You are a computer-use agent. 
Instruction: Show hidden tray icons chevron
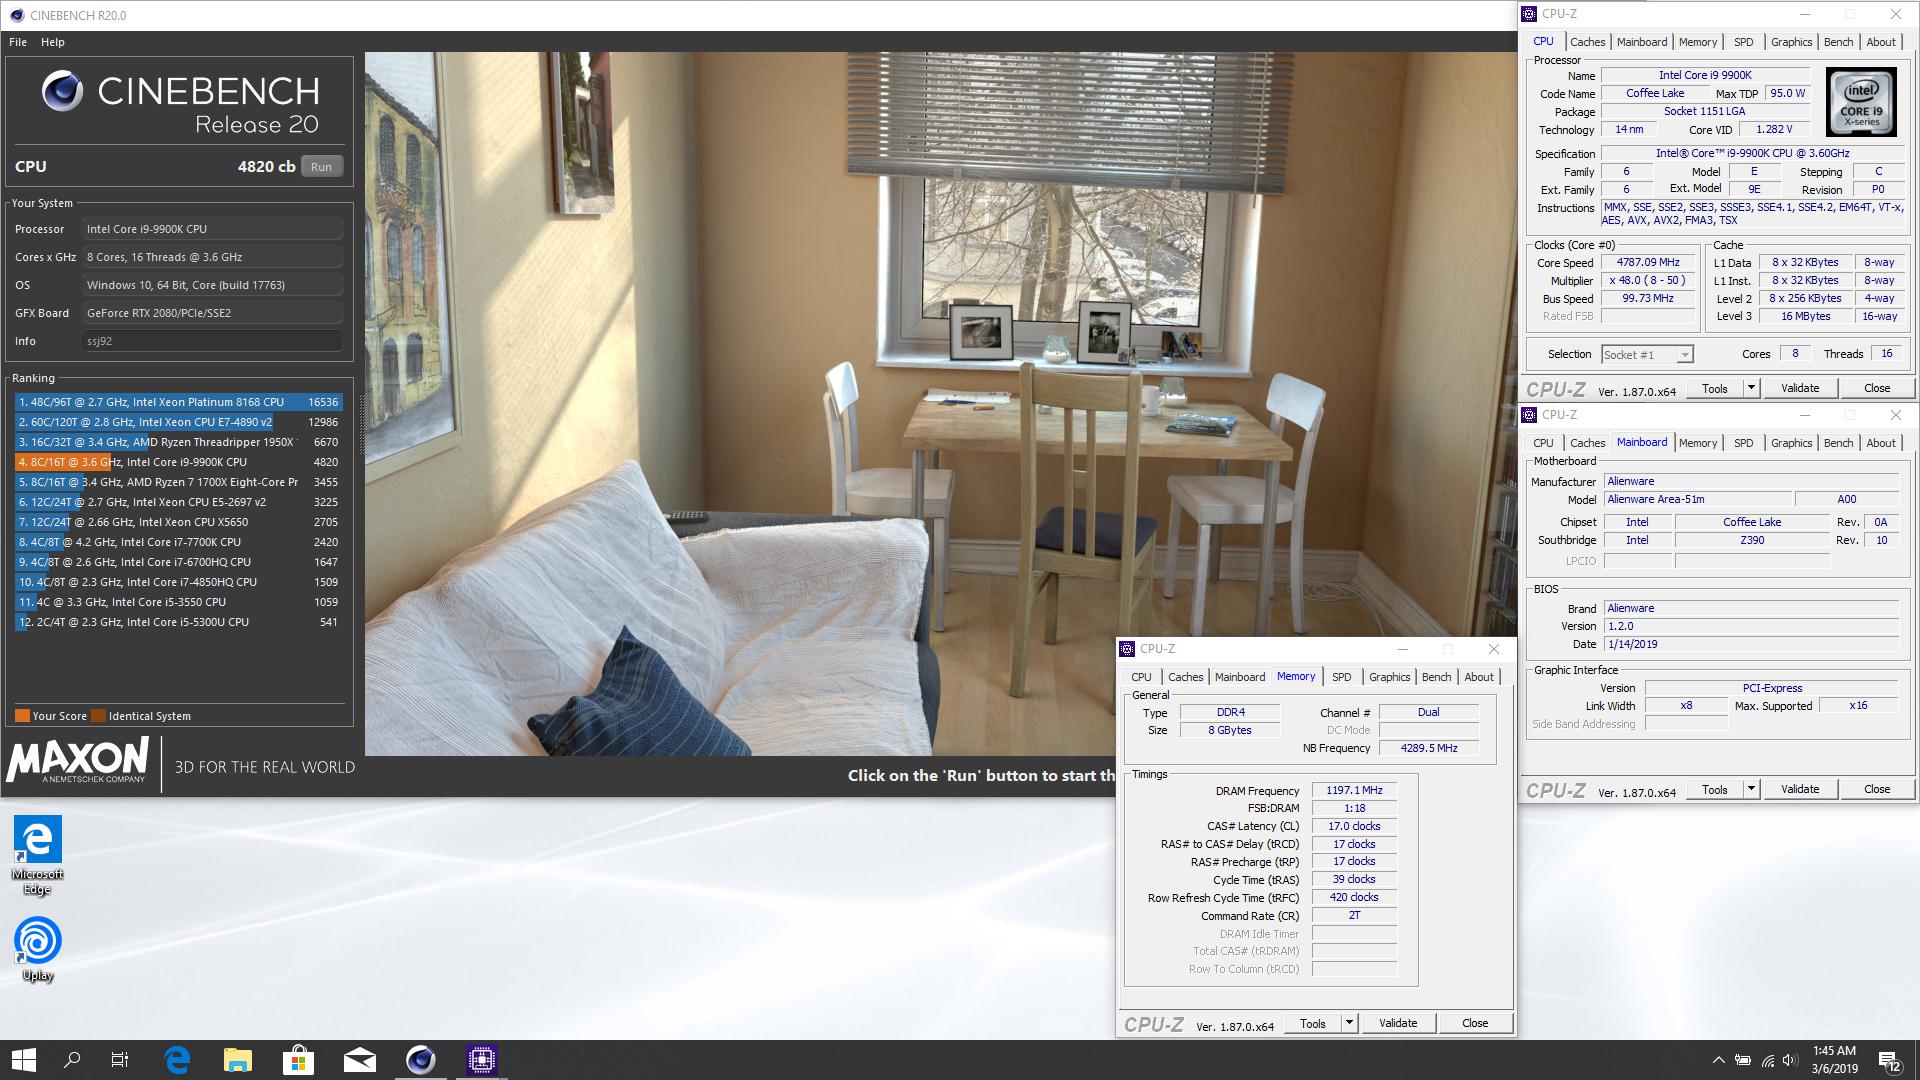(1718, 1060)
